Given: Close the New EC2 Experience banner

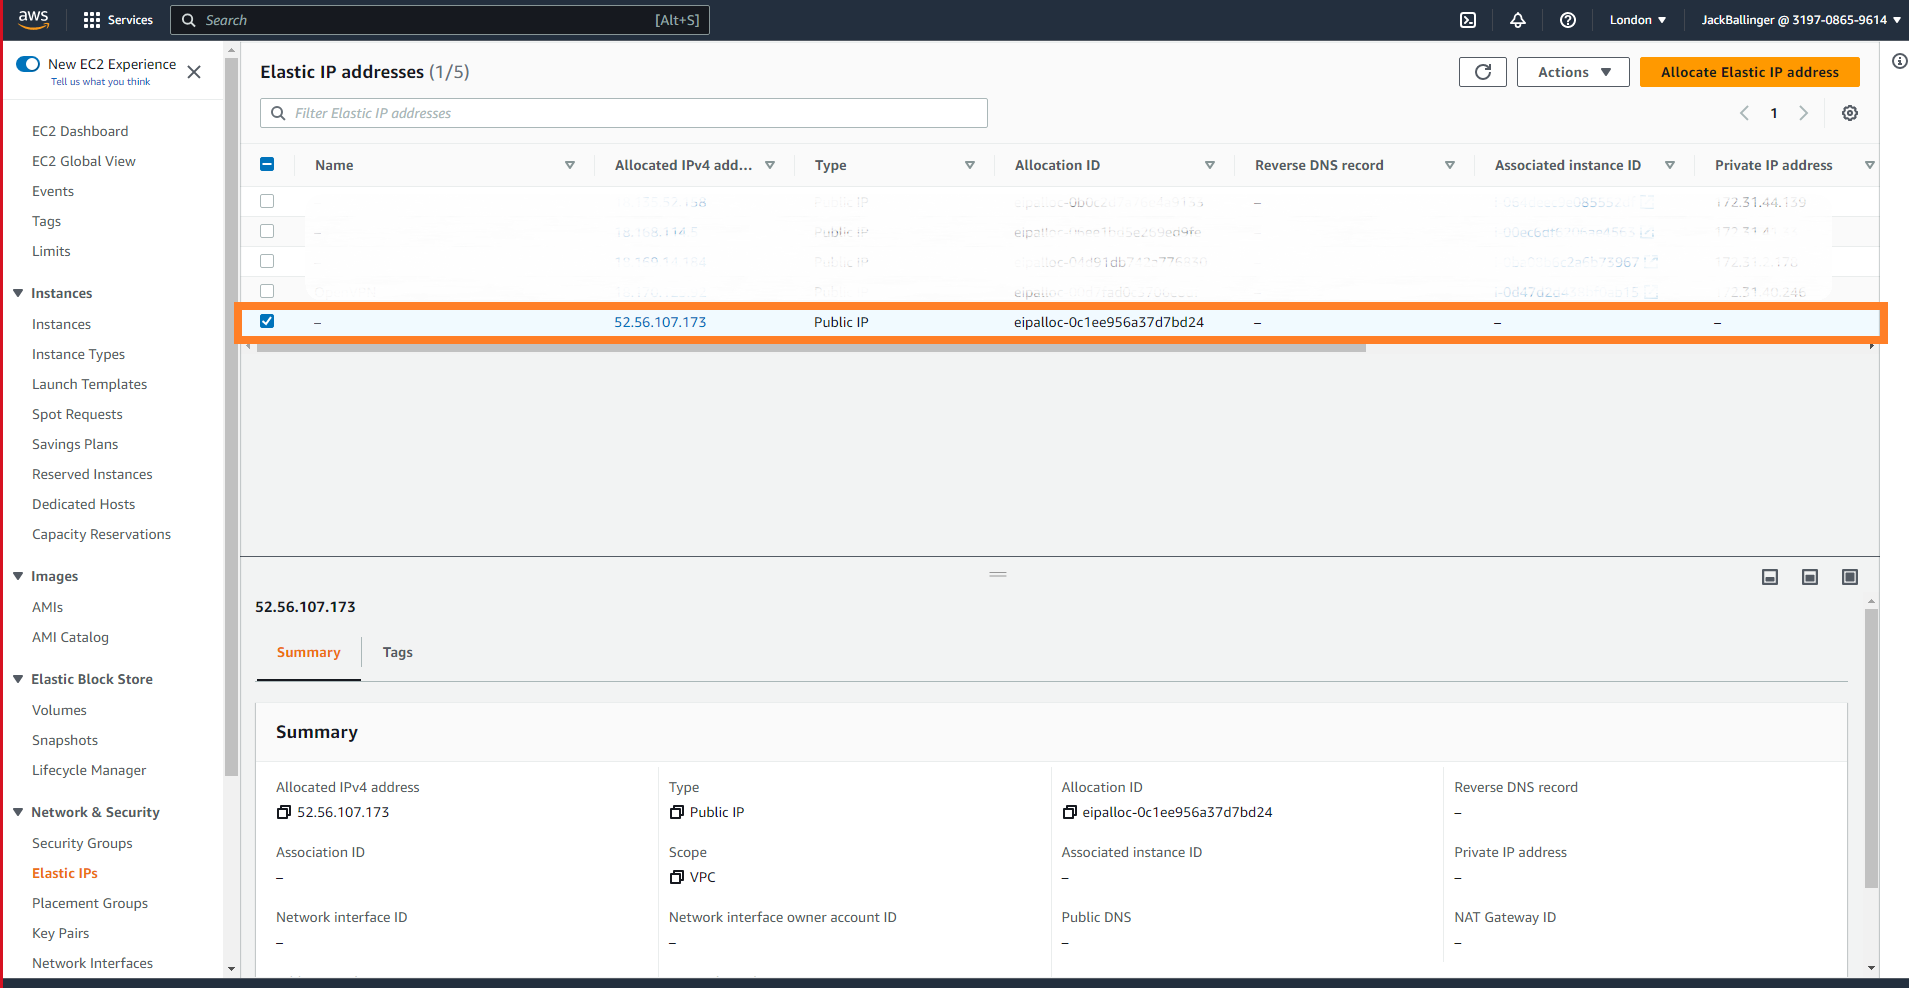Looking at the screenshot, I should 194,72.
